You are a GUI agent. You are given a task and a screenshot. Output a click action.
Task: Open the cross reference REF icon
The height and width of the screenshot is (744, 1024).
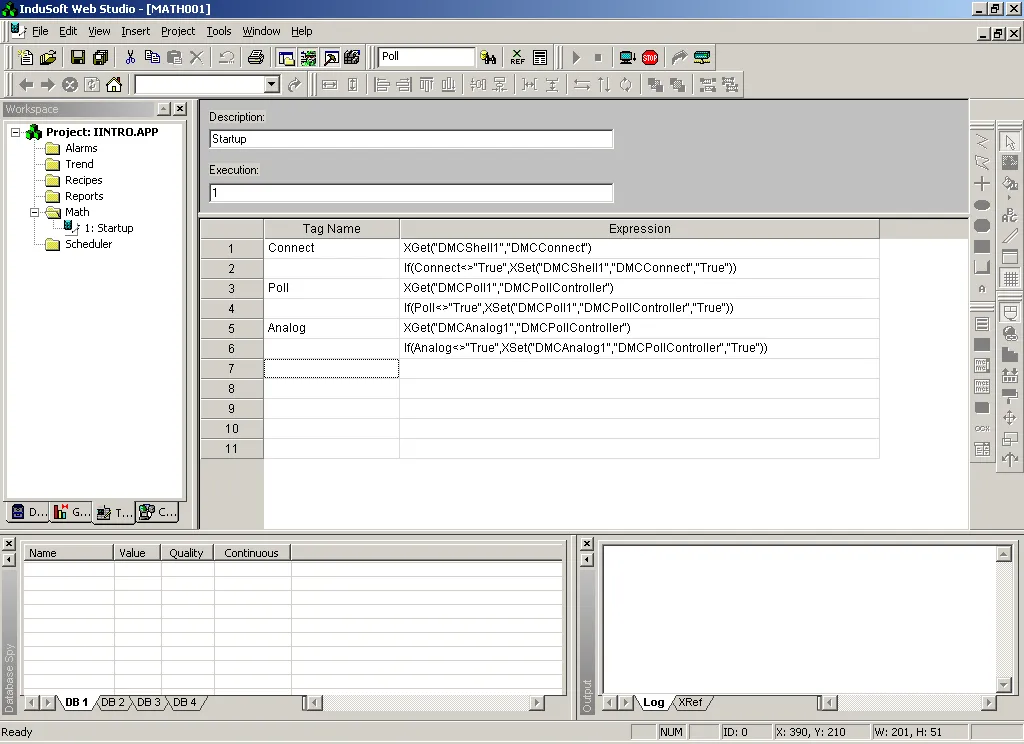517,57
